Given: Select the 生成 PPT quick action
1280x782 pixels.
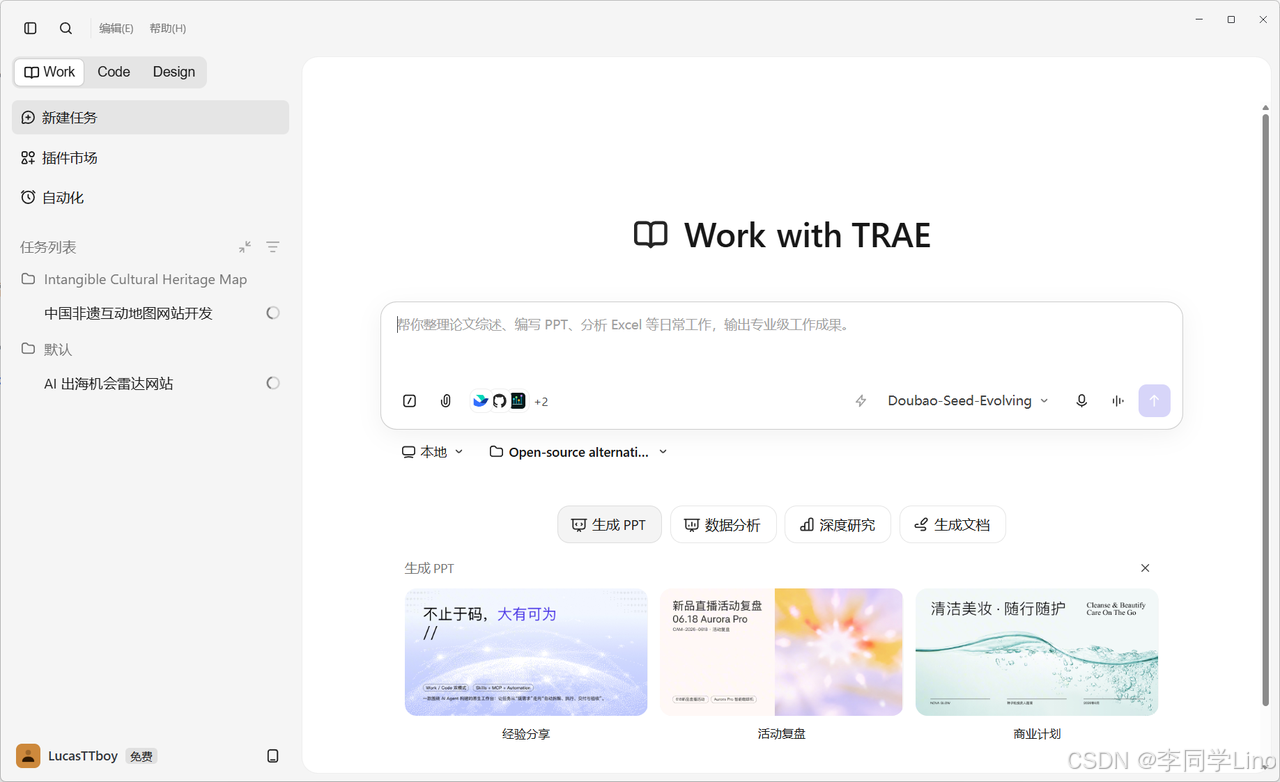Looking at the screenshot, I should coord(609,525).
